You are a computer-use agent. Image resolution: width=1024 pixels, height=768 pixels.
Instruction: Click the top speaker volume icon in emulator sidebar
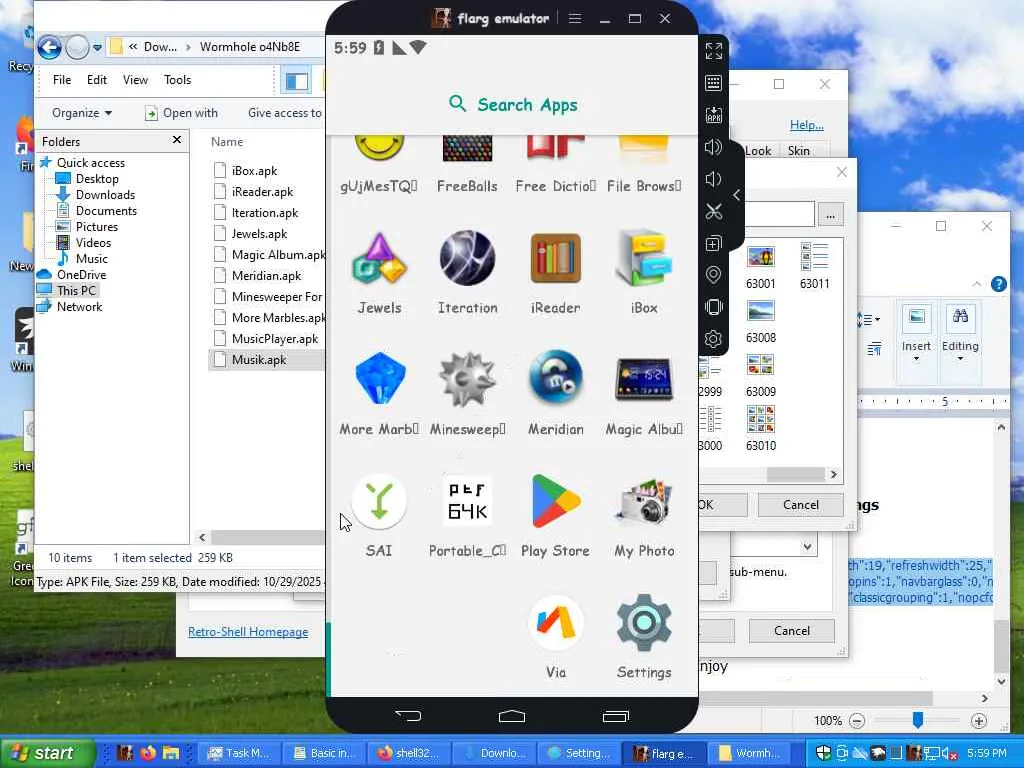coord(714,147)
